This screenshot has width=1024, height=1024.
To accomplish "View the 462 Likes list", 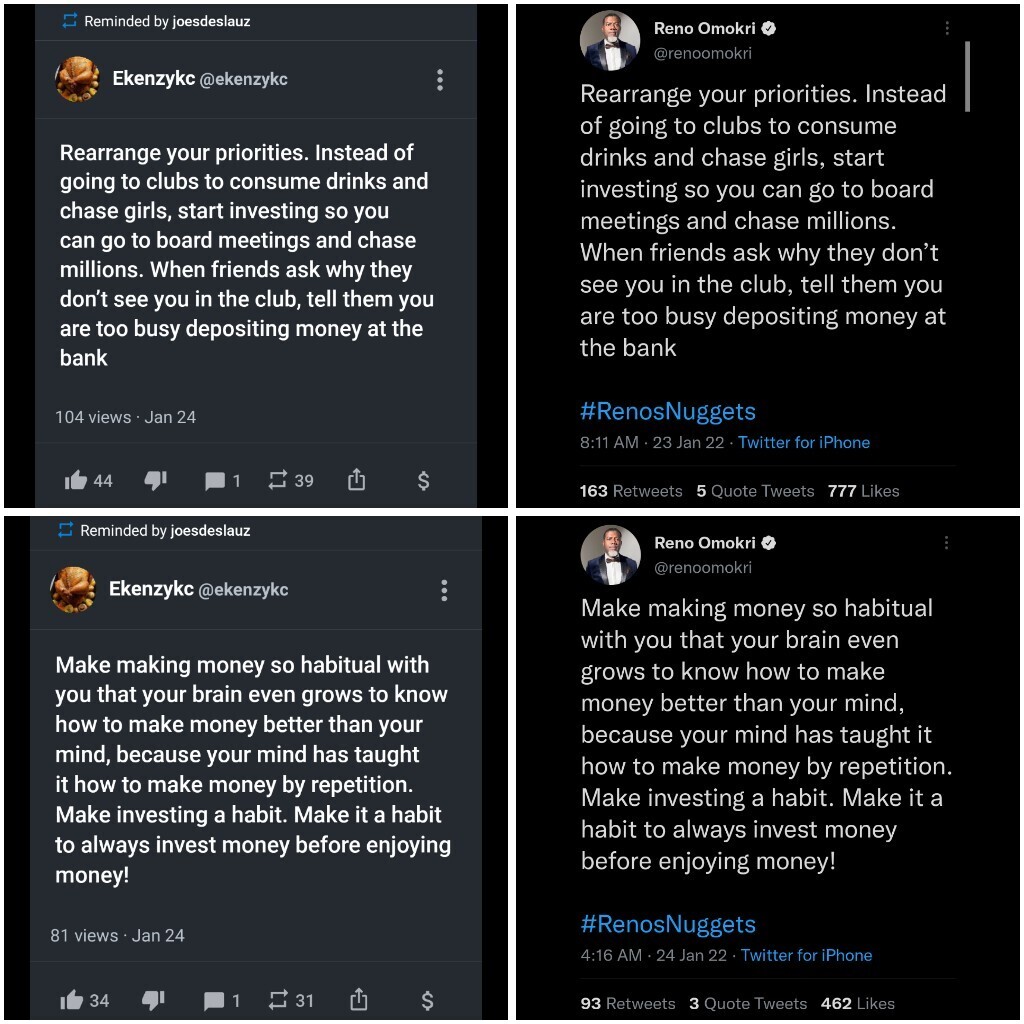I will 857,1003.
